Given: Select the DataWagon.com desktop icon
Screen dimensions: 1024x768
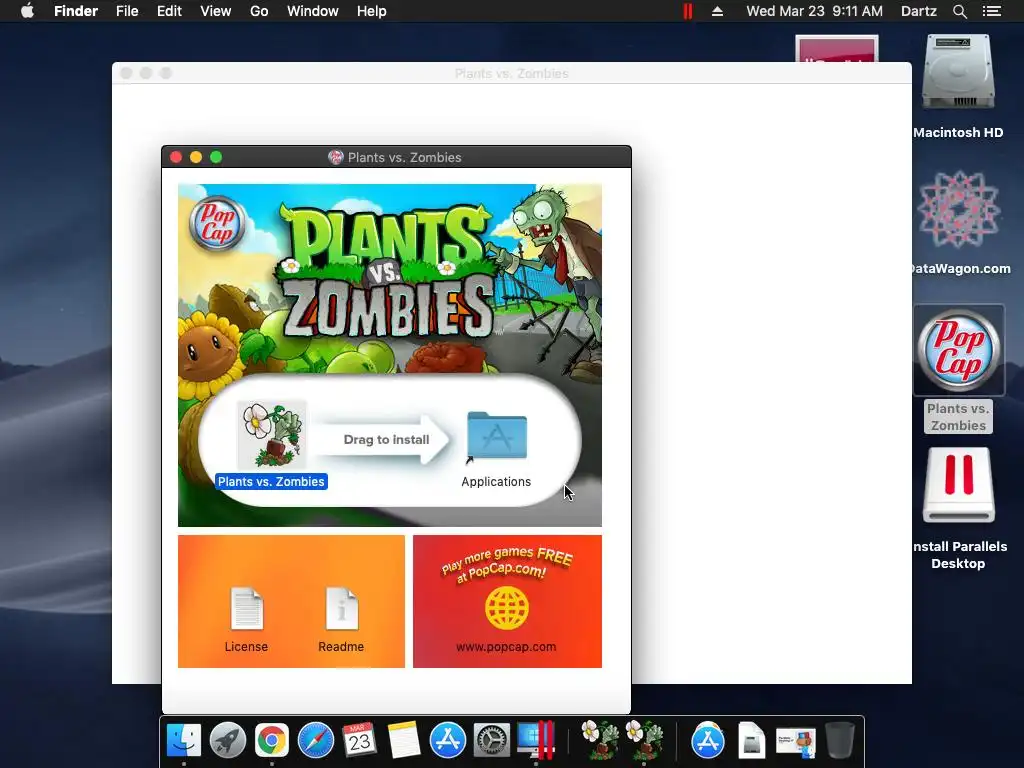Looking at the screenshot, I should coord(958,210).
